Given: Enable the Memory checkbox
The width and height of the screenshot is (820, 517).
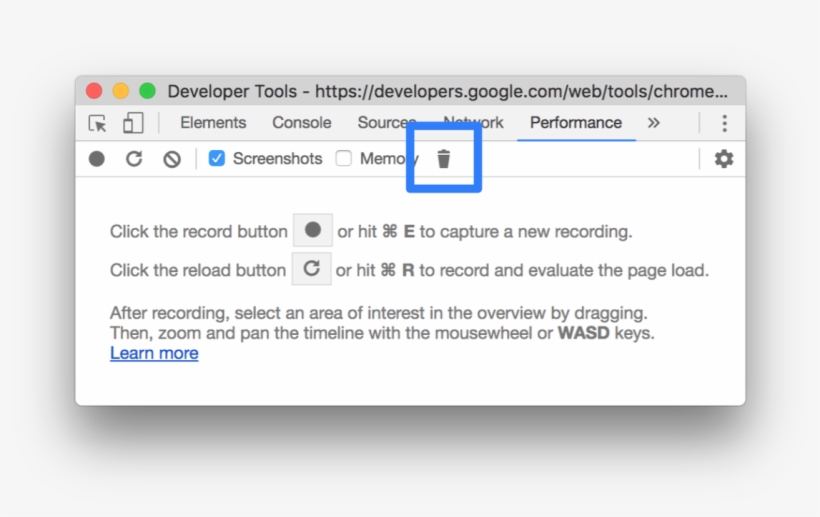Looking at the screenshot, I should coord(344,158).
